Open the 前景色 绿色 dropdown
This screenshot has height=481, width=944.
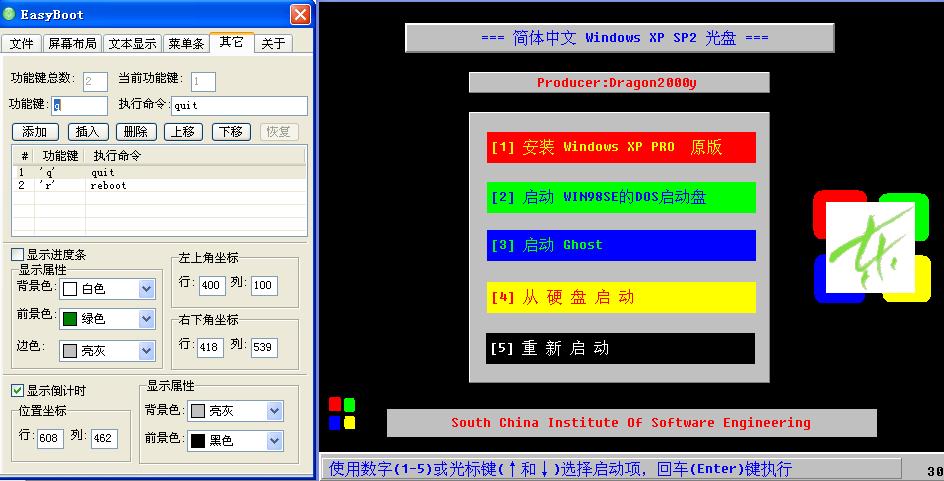click(x=147, y=318)
